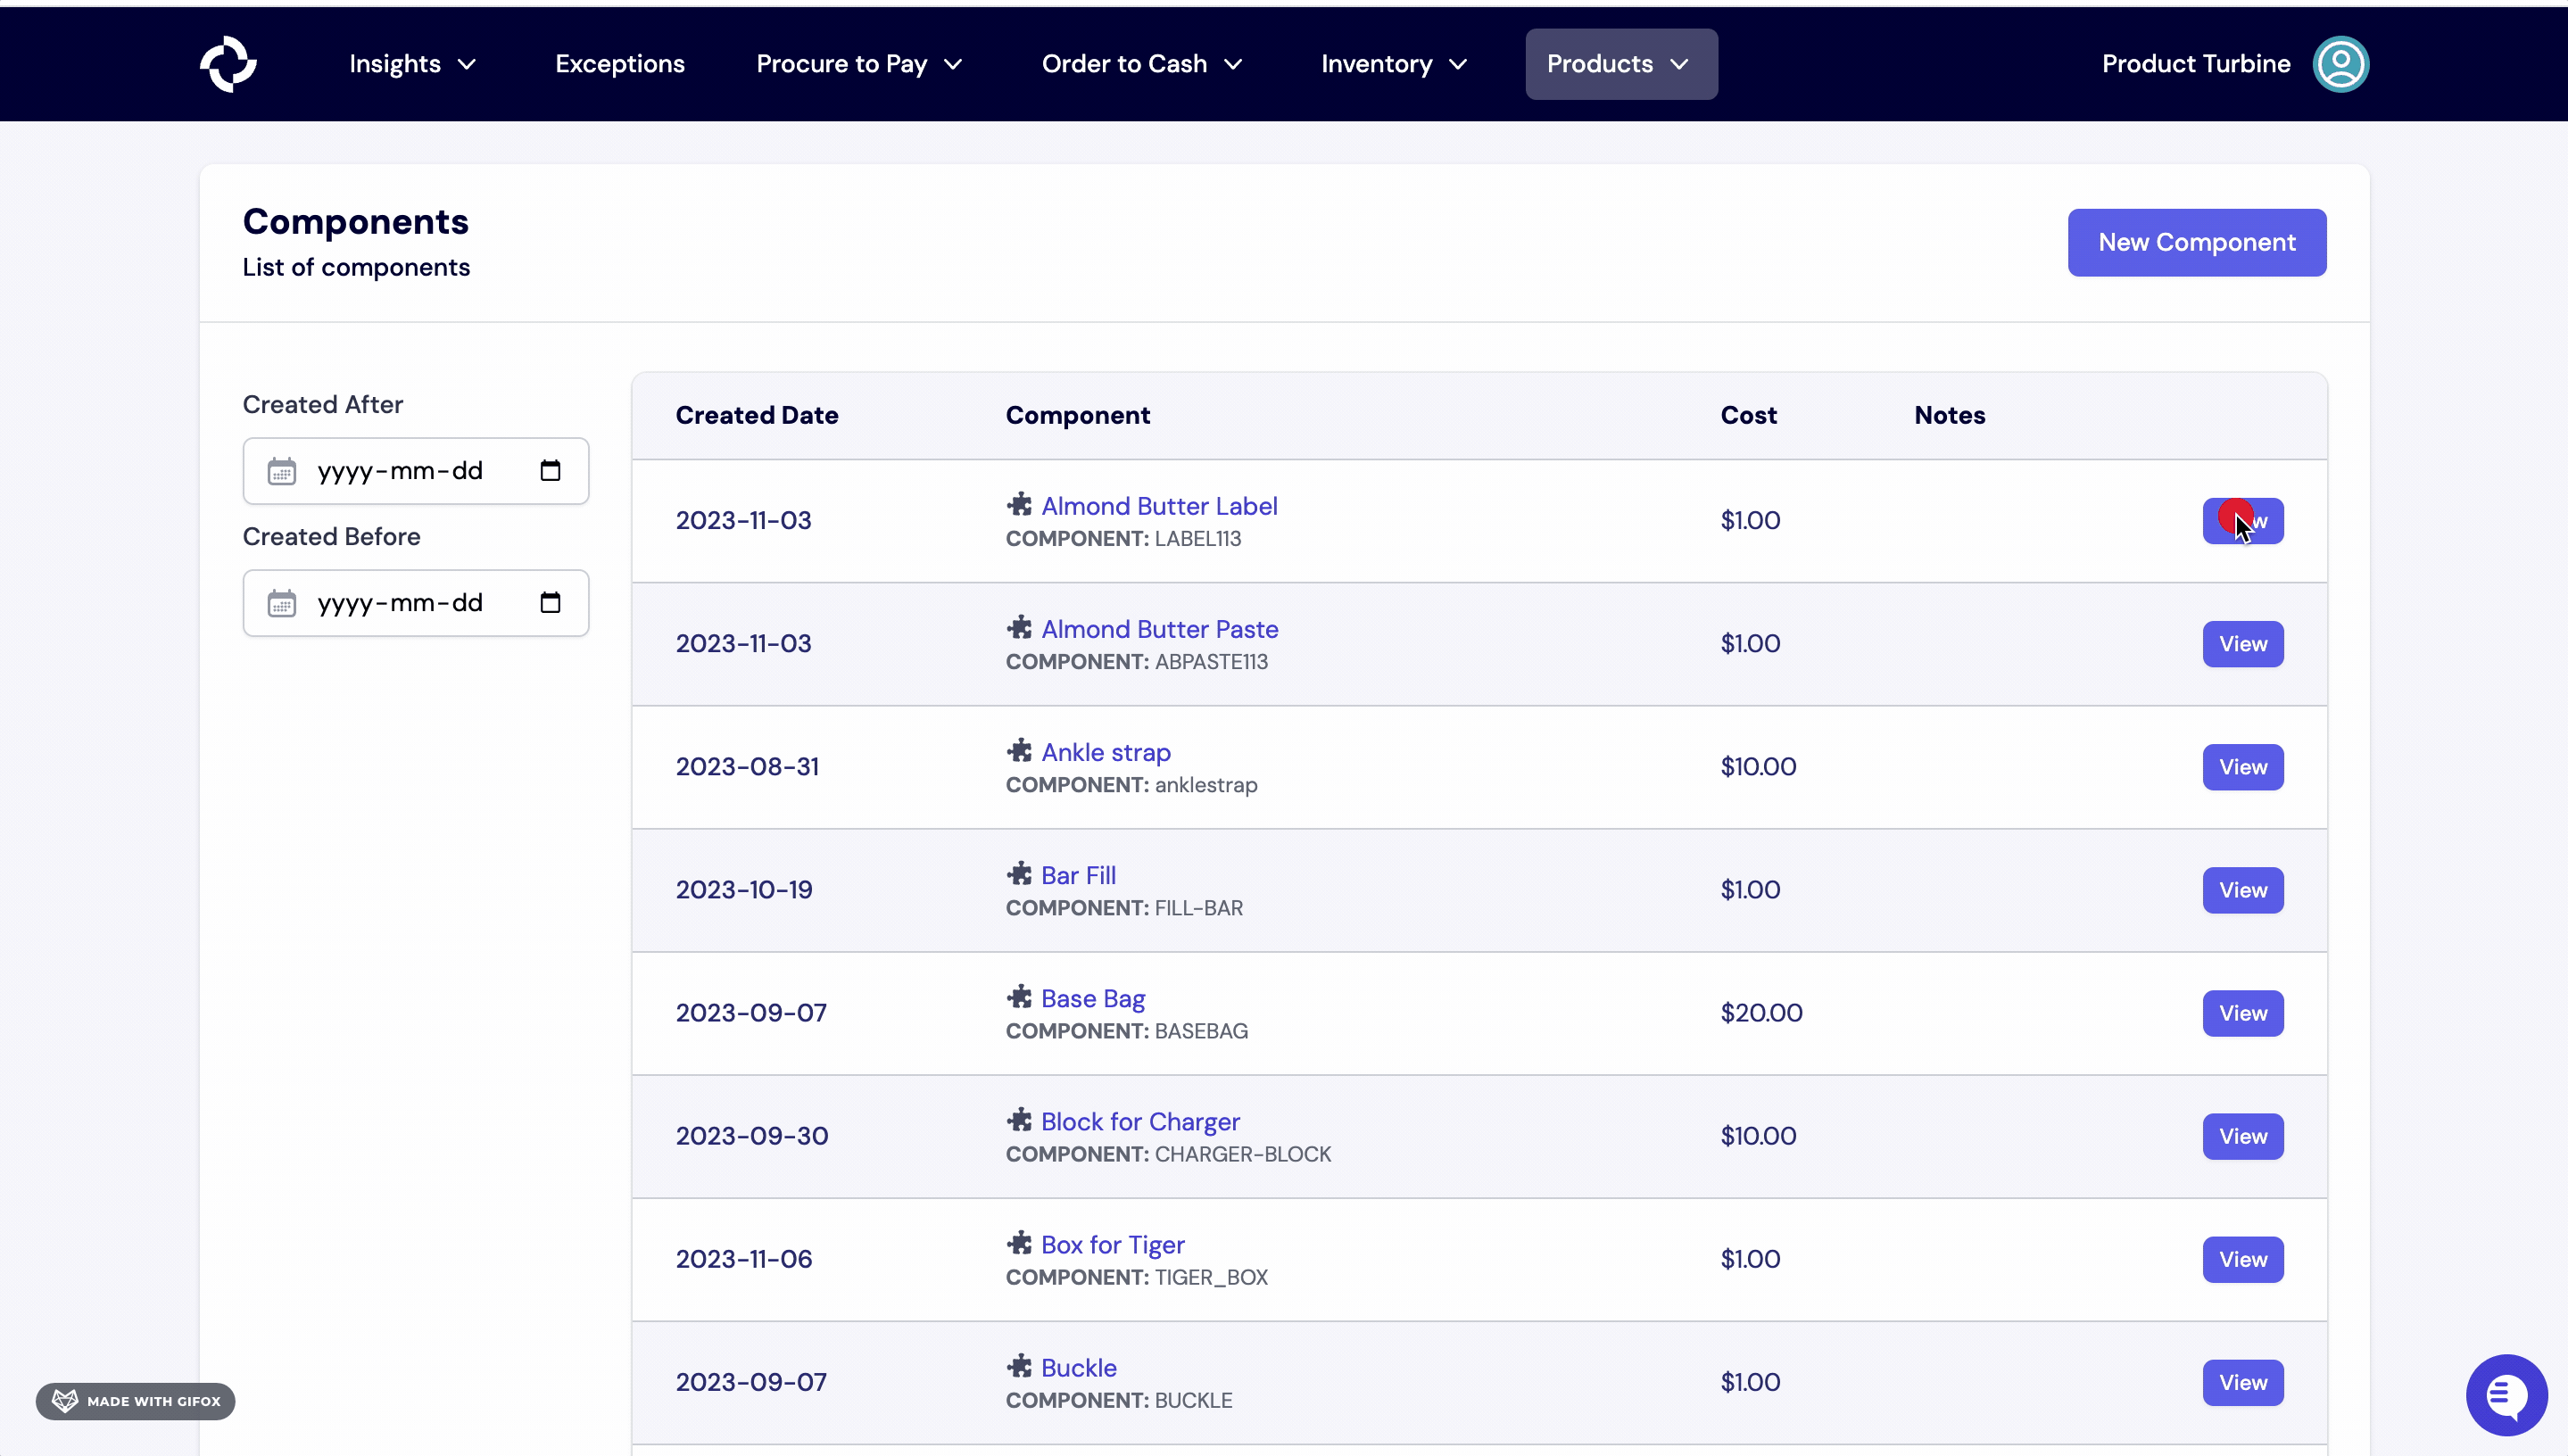2568x1456 pixels.
Task: Click the component icon beside Base Bag
Action: click(x=1020, y=997)
